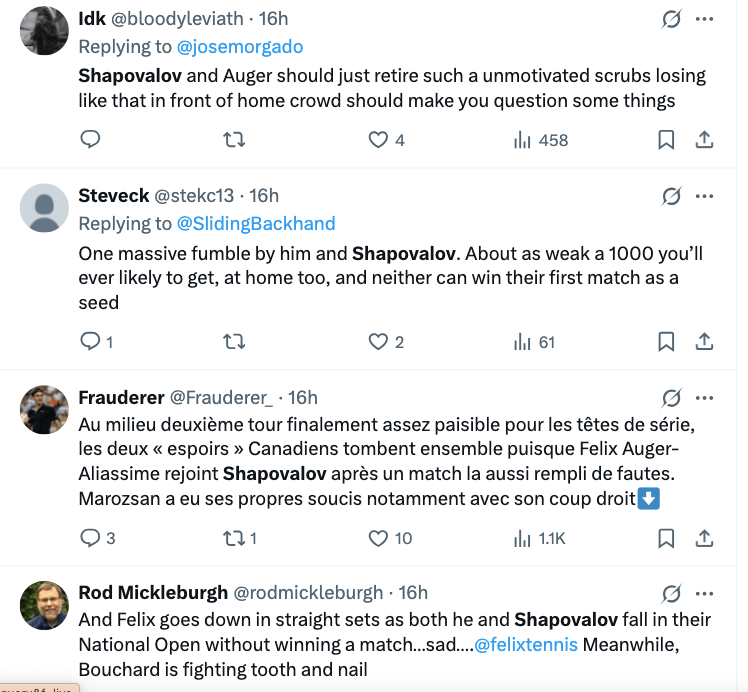Repost the Frauderer tweet
Viewport: 748px width, 692px height.
point(234,538)
